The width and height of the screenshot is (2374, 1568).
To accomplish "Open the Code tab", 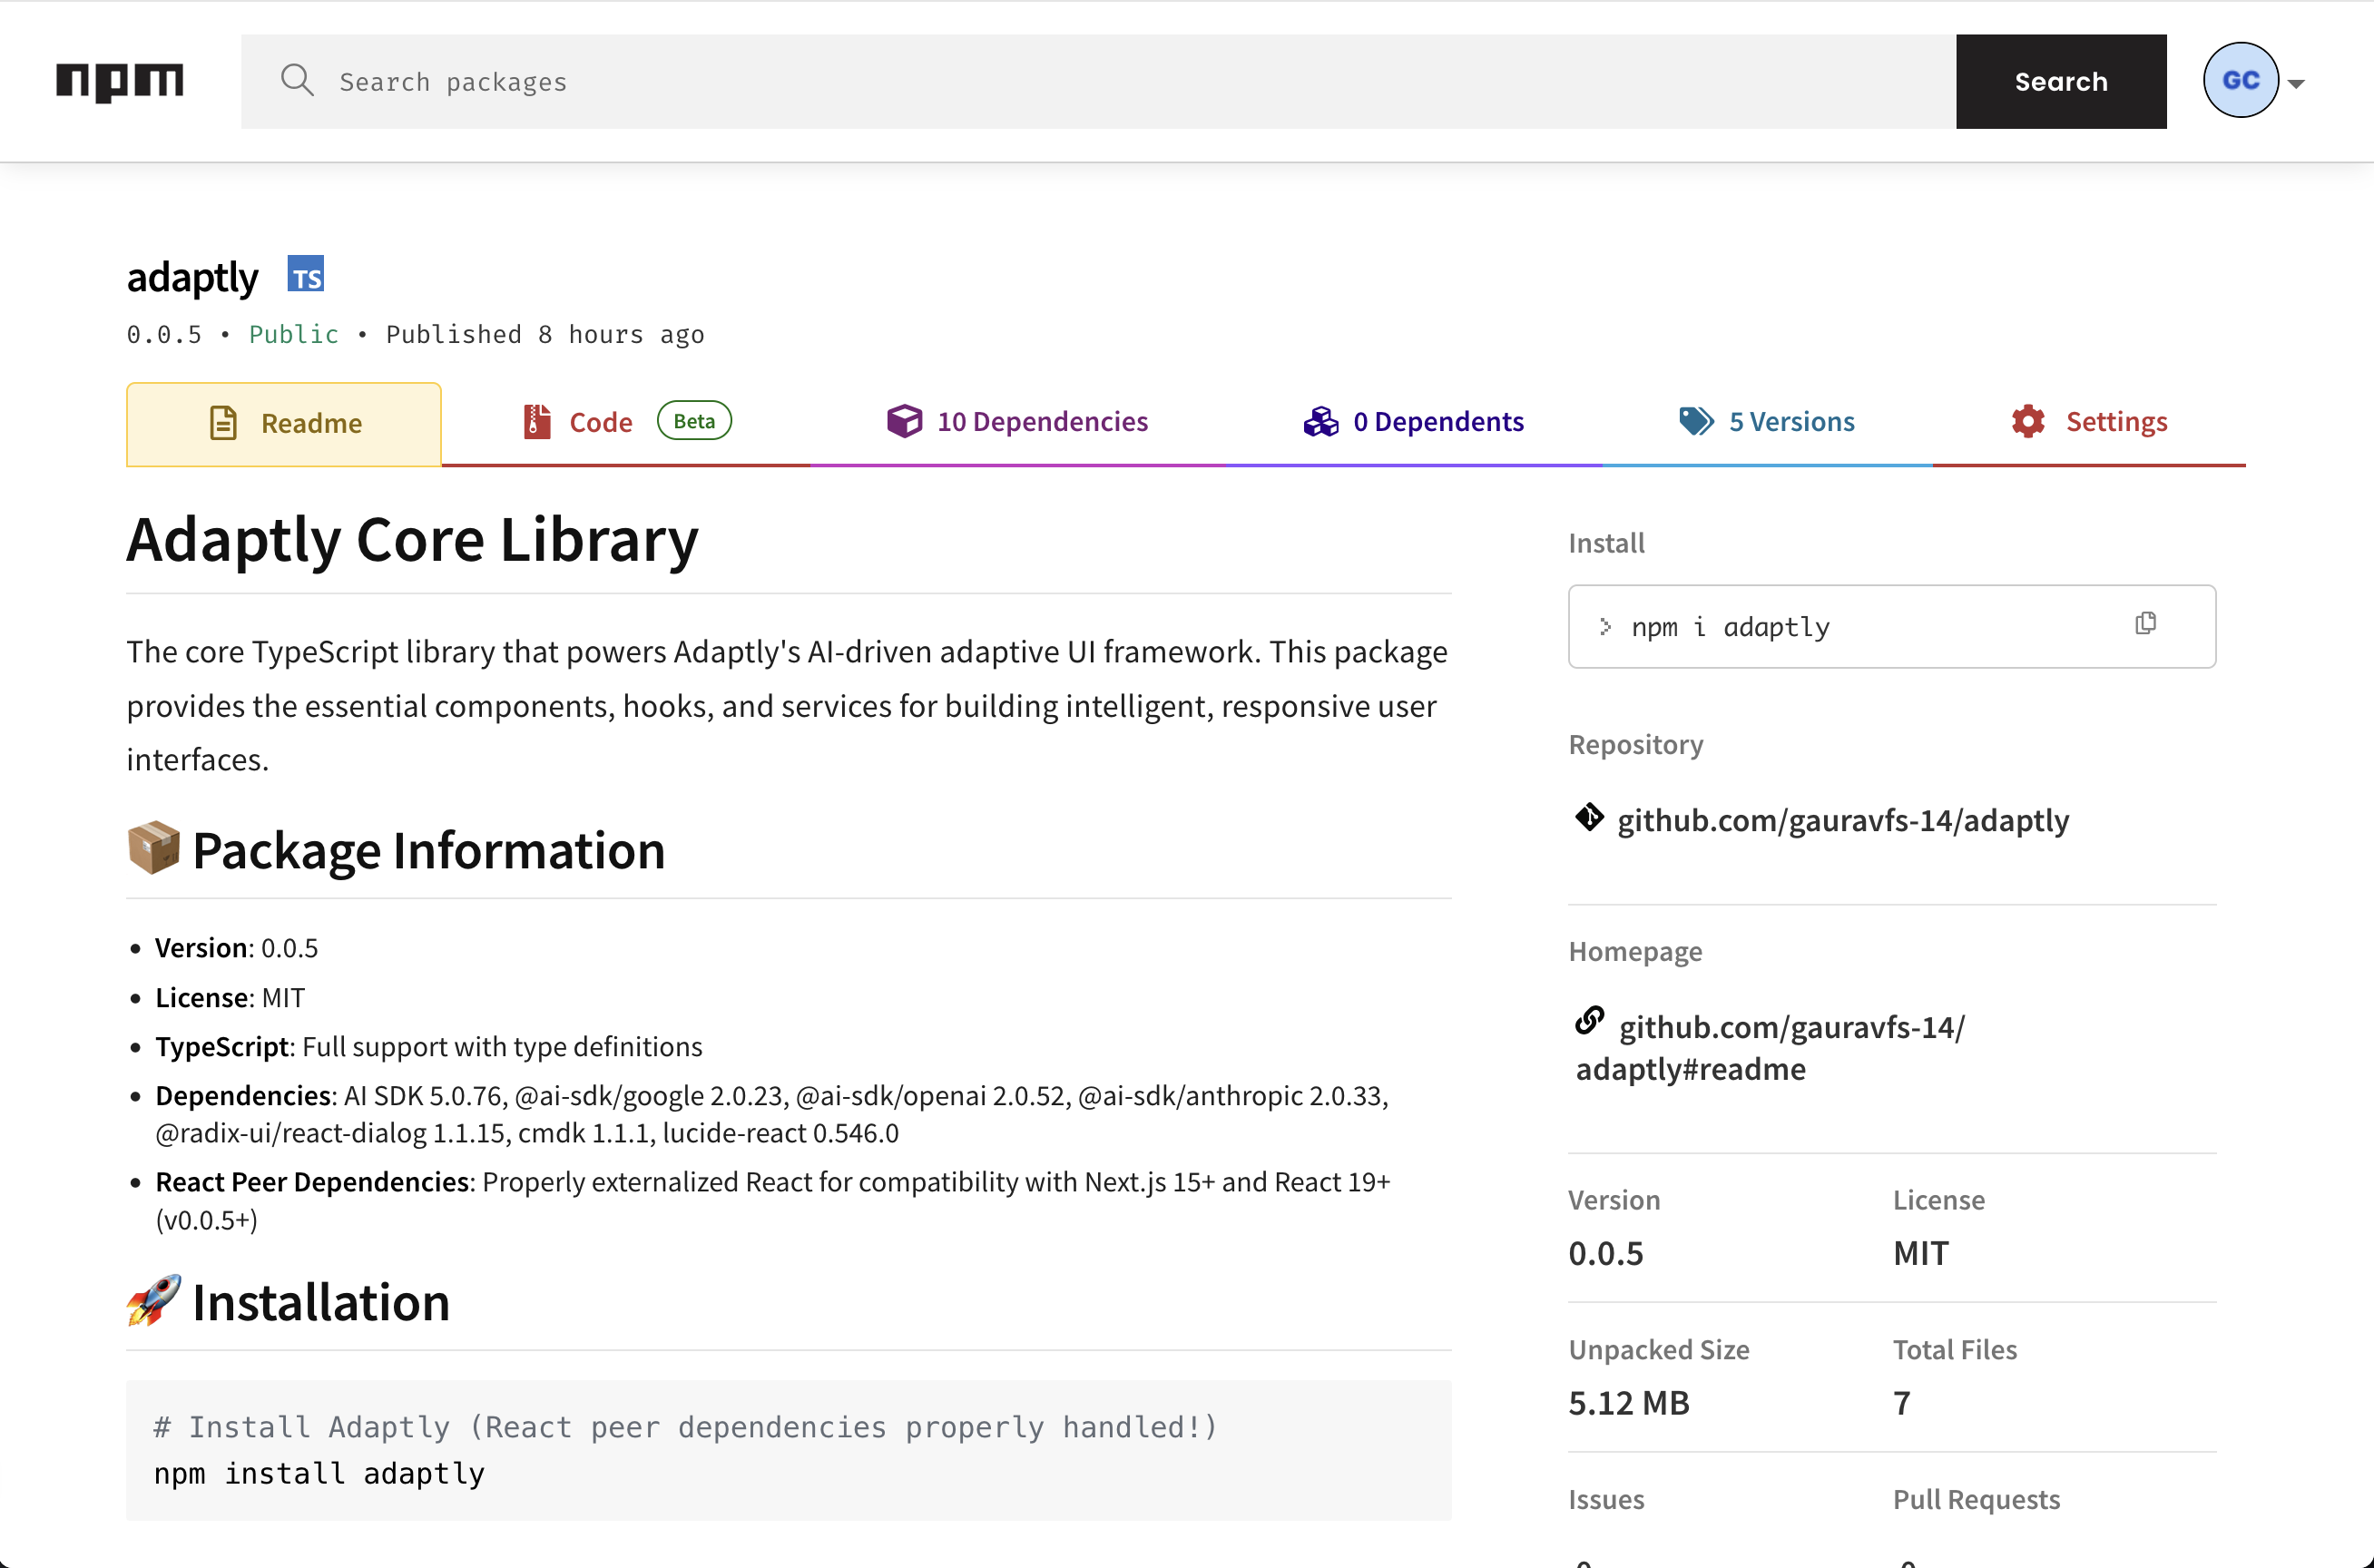I will click(600, 422).
